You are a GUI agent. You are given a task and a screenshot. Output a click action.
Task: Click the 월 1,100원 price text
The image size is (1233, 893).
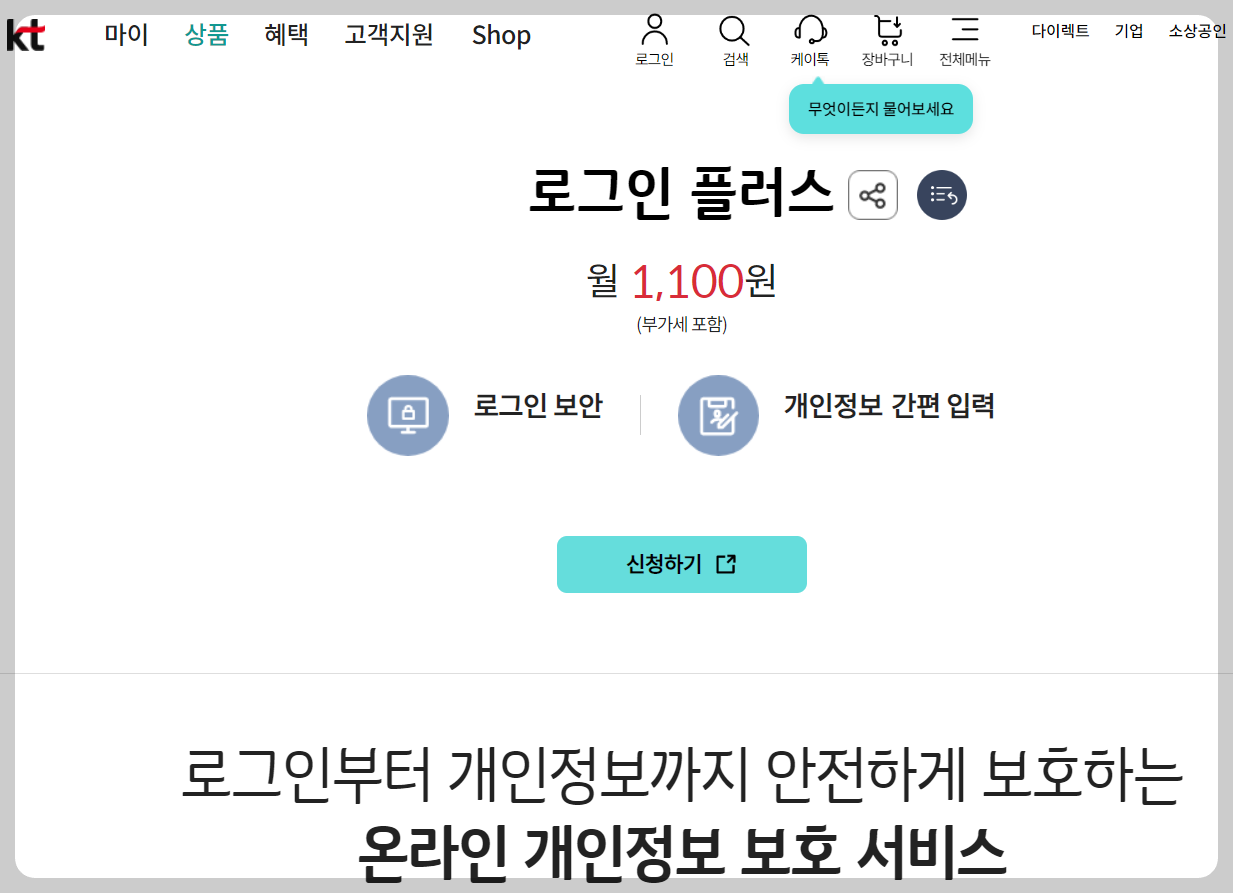(x=681, y=281)
